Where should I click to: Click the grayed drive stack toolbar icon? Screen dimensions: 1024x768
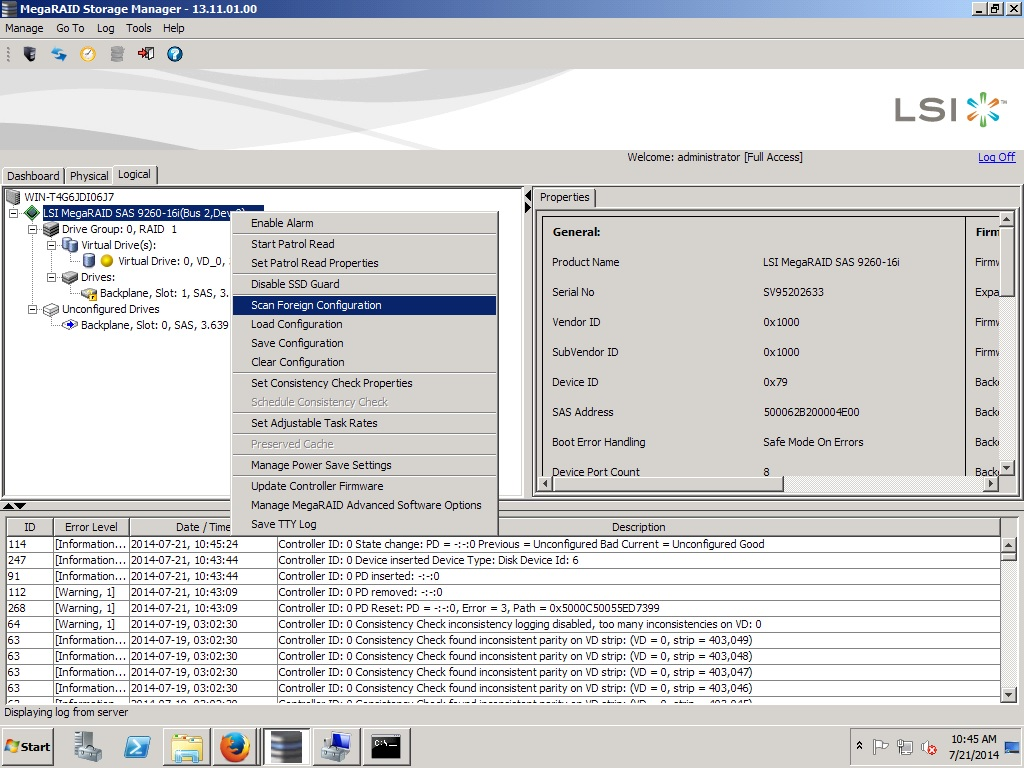[117, 54]
